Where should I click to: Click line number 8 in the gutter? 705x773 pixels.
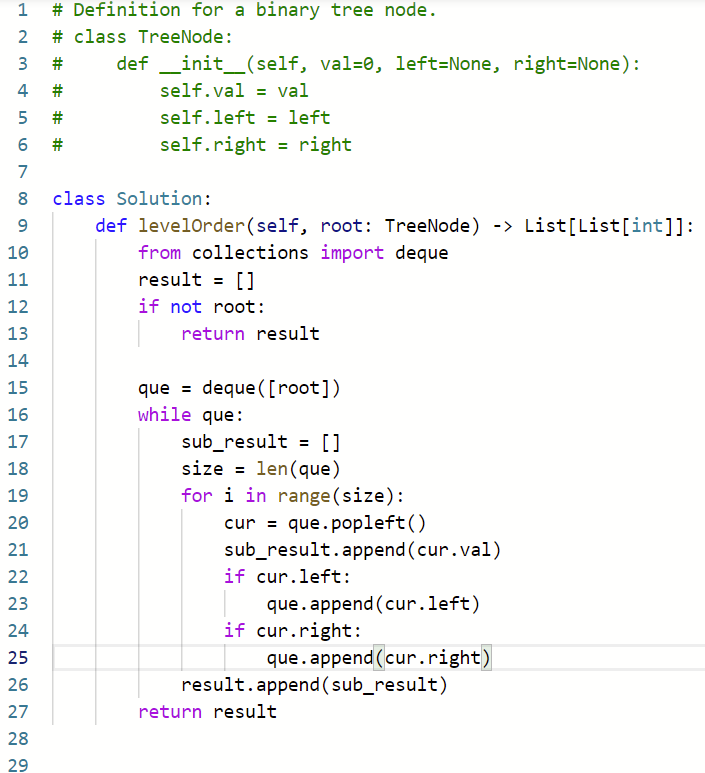[x=23, y=199]
